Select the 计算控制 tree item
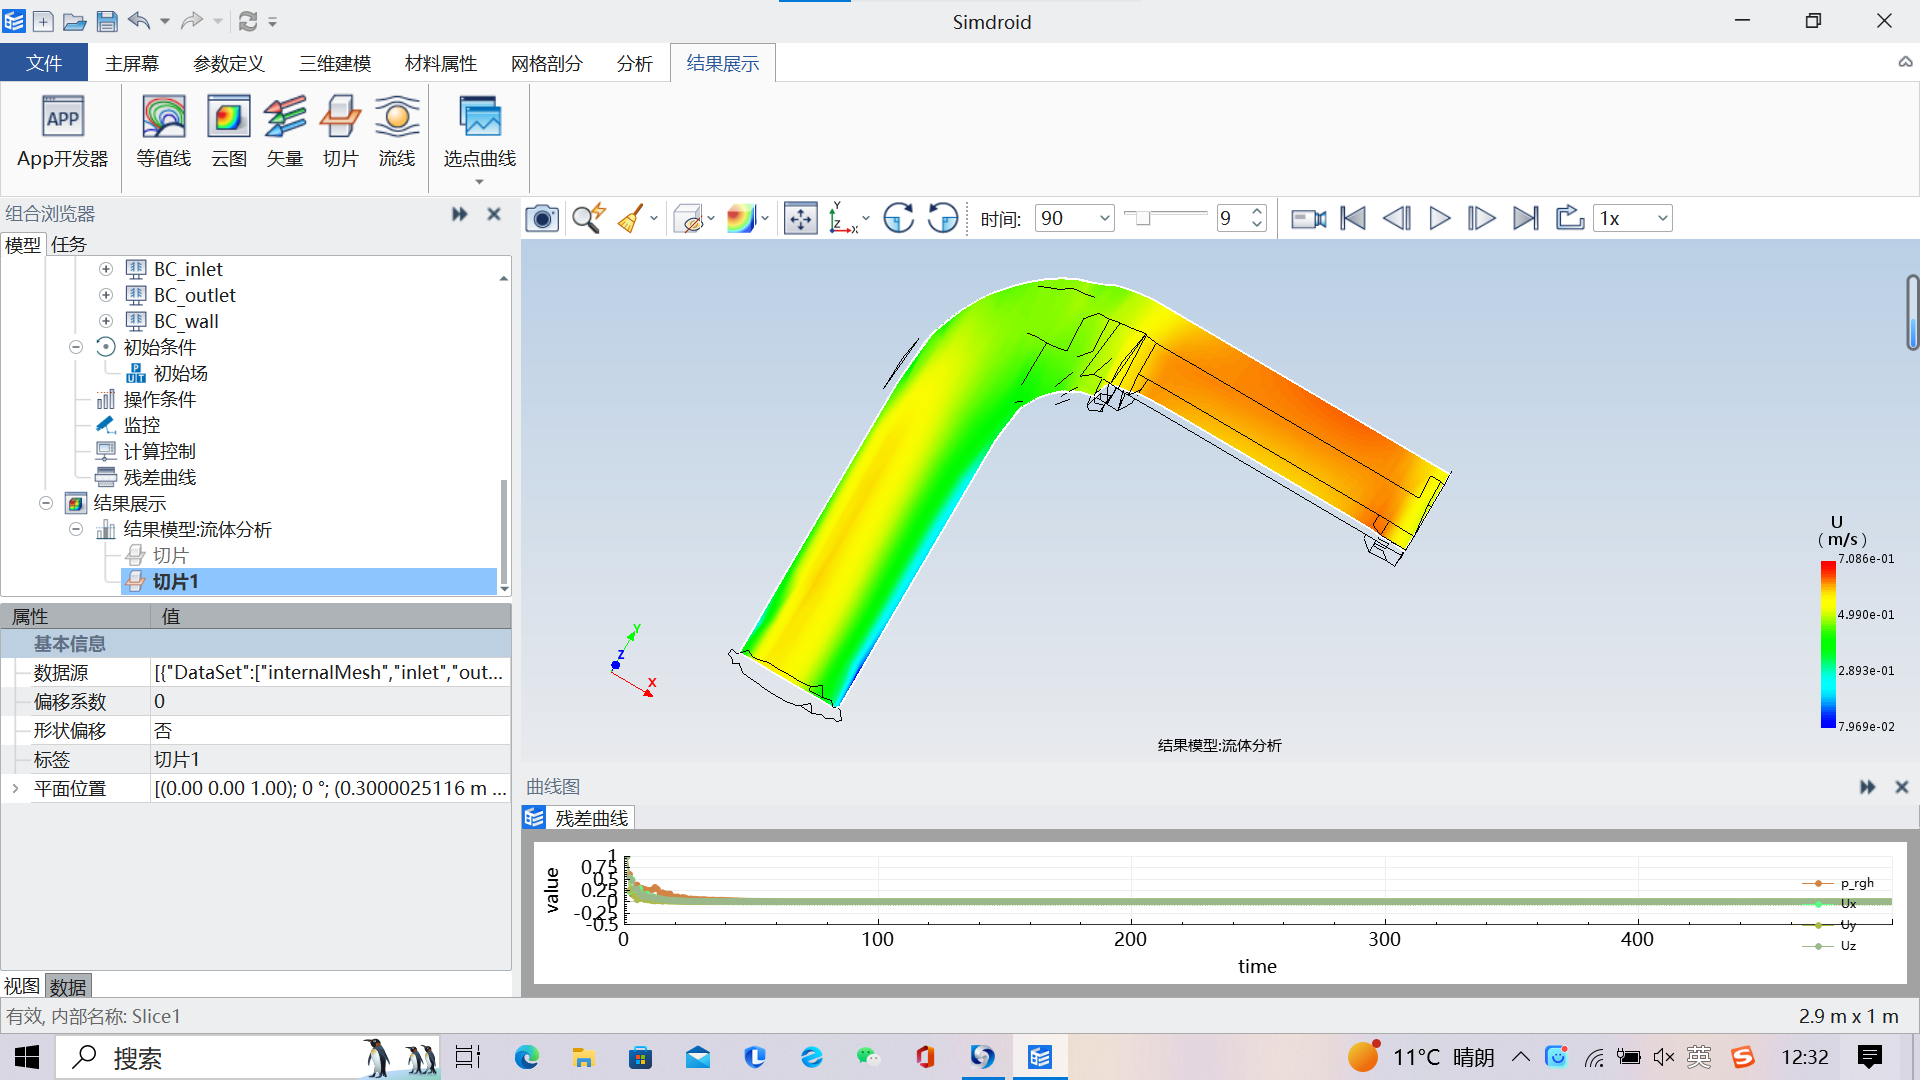Screen dimensions: 1920x1080 pos(160,451)
